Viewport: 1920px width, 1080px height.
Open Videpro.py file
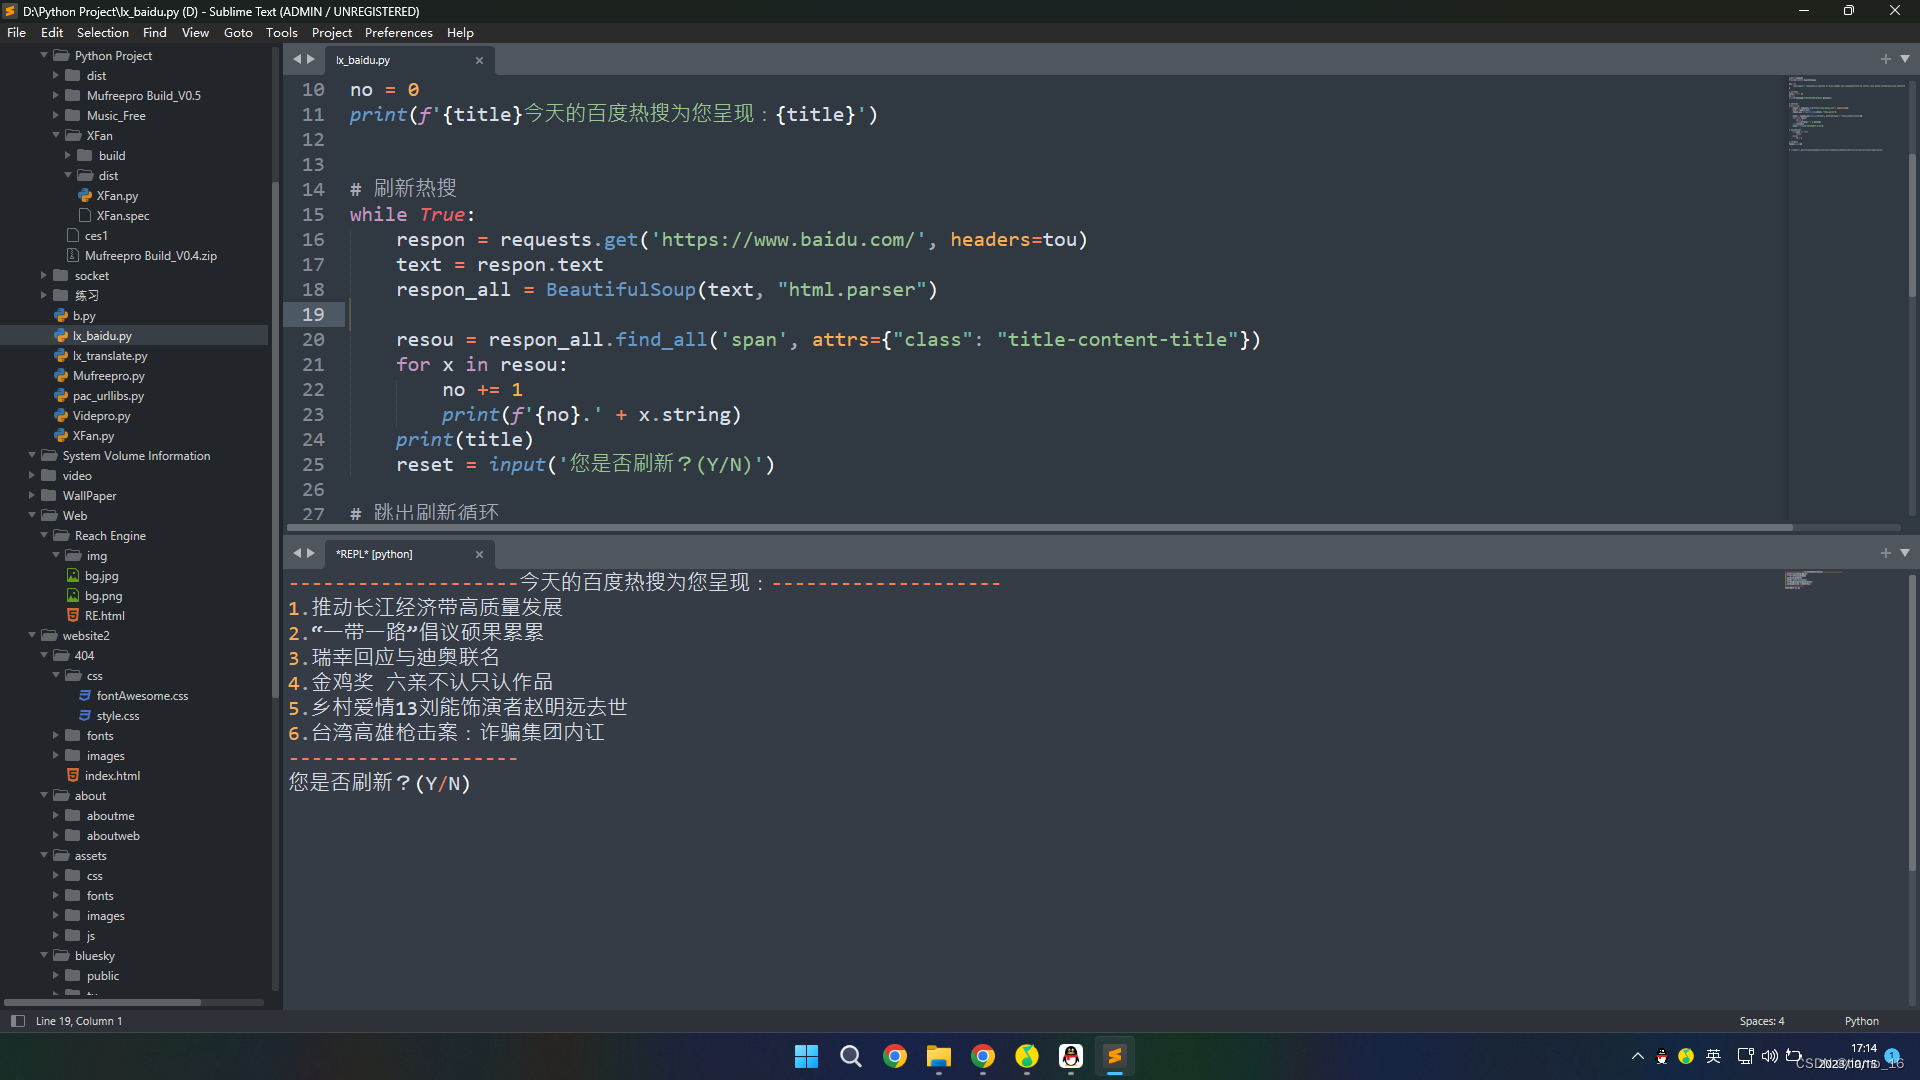[101, 416]
